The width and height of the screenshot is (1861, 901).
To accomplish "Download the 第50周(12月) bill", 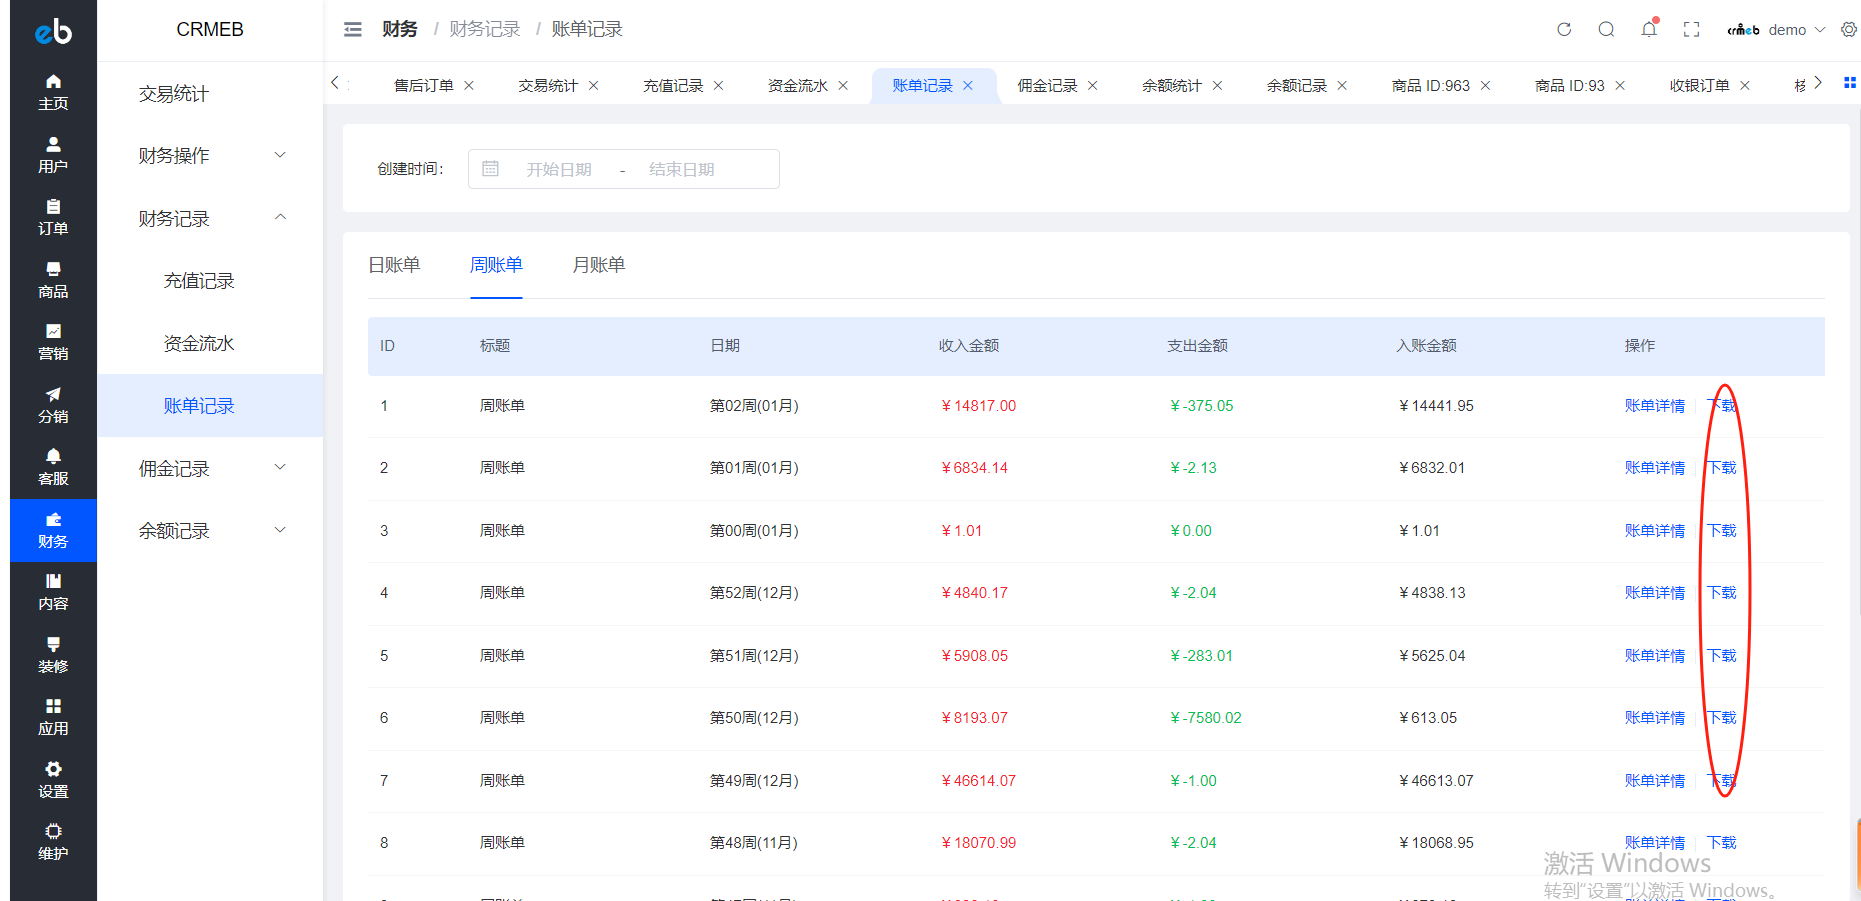I will click(x=1722, y=718).
